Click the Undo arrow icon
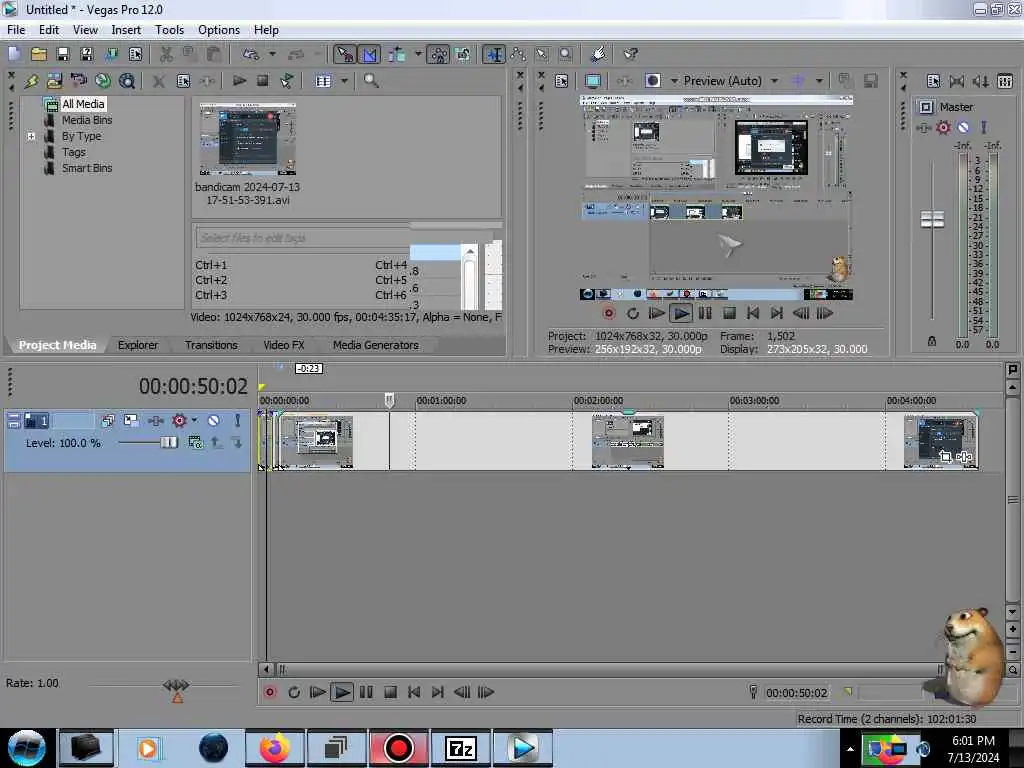 click(251, 54)
